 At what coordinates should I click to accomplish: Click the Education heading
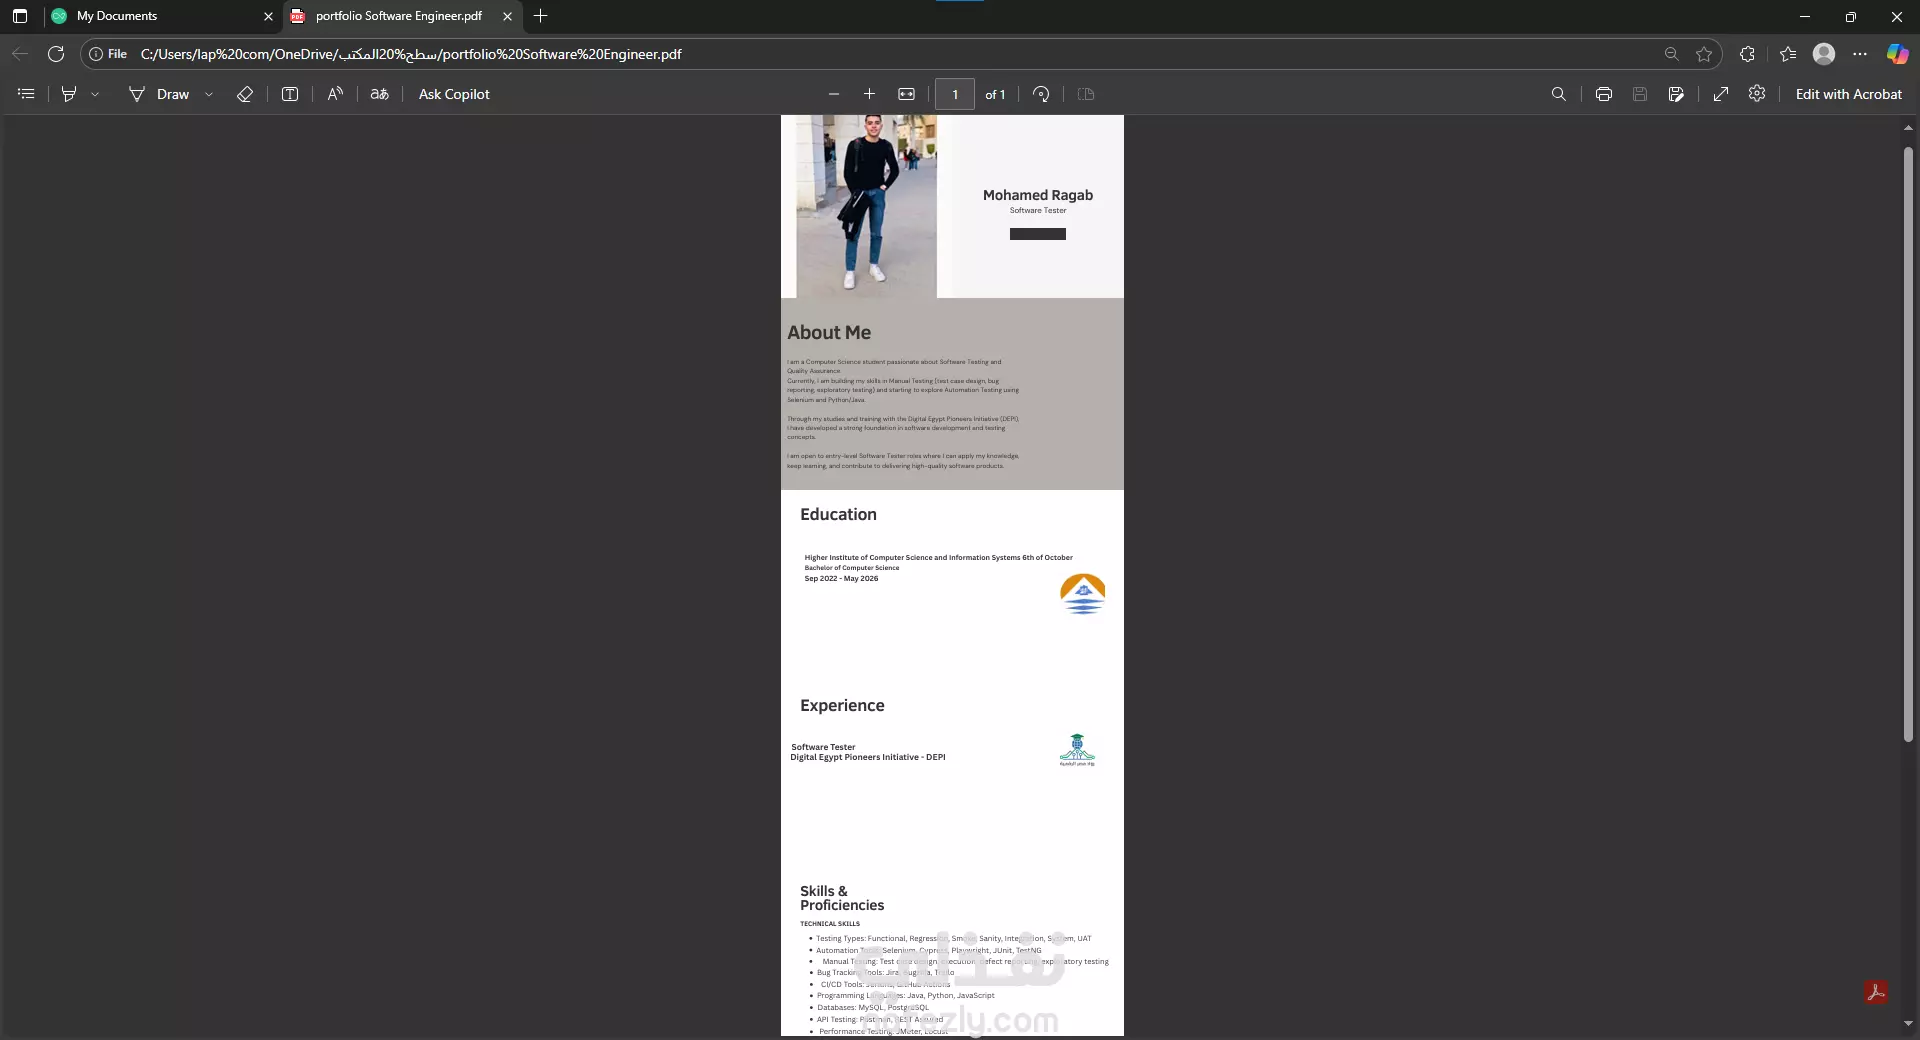[x=838, y=514]
